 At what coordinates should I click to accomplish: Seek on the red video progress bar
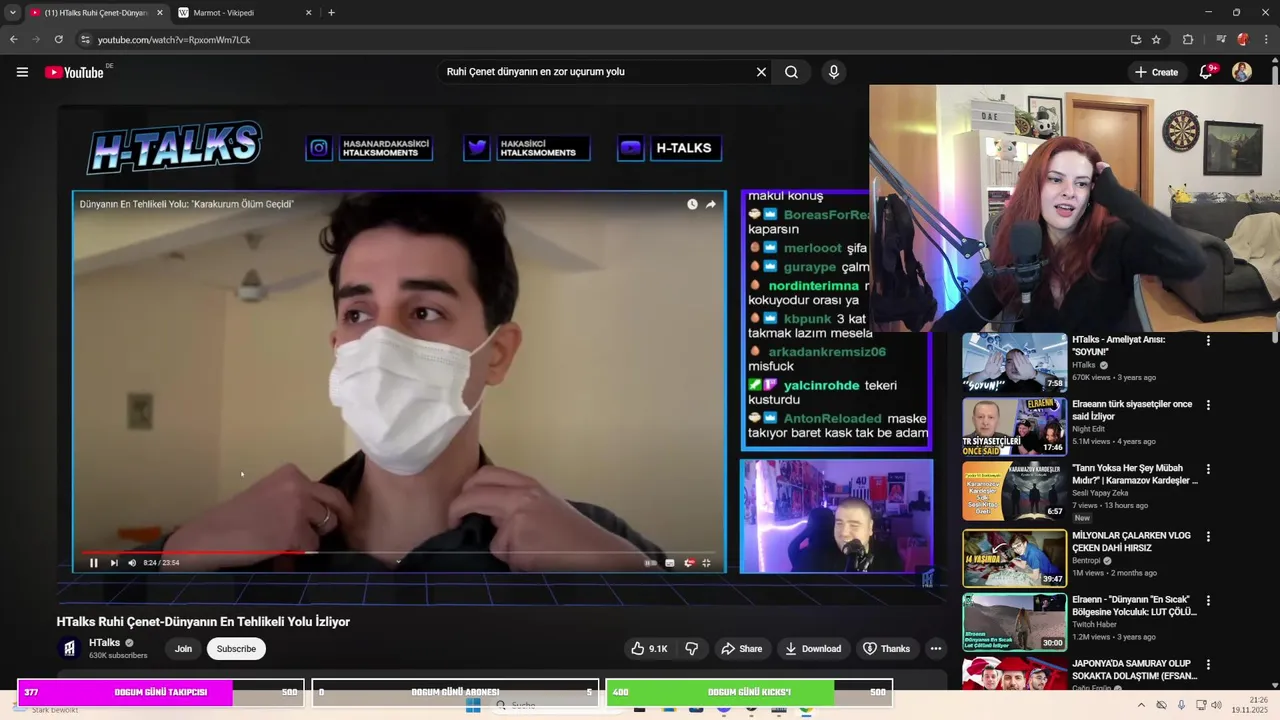click(400, 552)
